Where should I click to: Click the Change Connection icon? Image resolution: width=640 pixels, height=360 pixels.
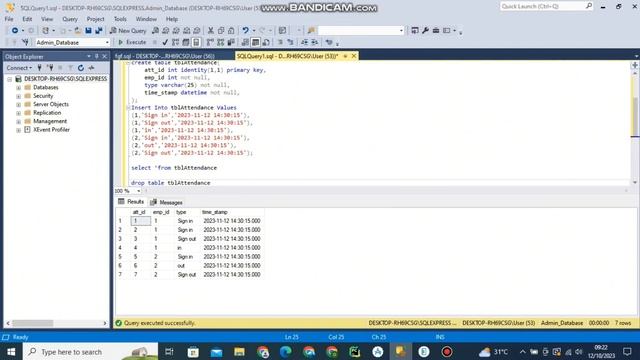click(x=25, y=42)
